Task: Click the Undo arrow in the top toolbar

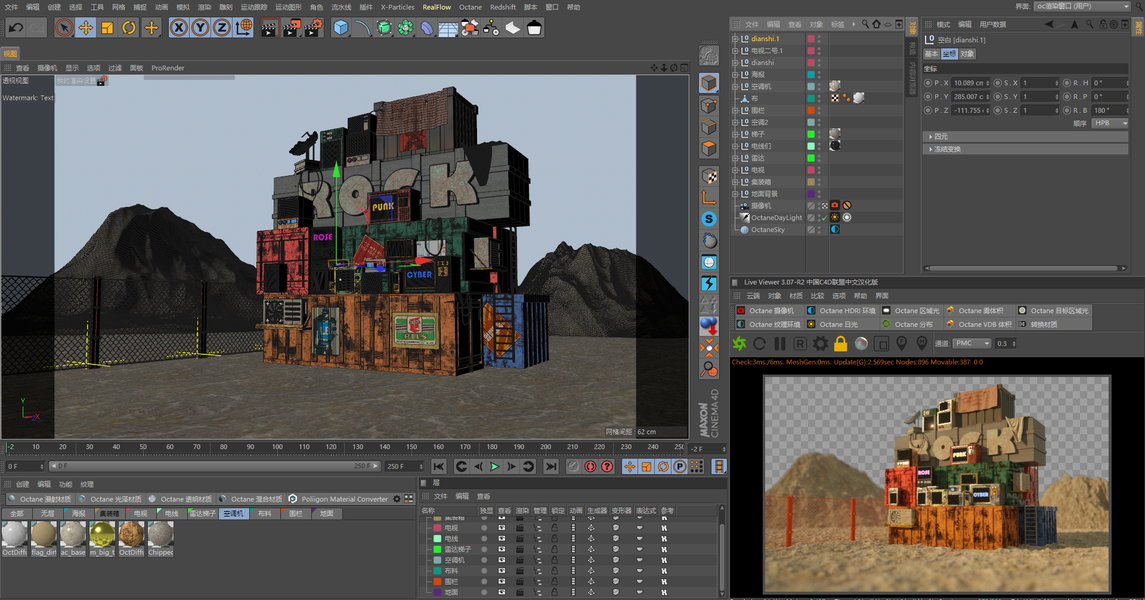Action: (15, 28)
